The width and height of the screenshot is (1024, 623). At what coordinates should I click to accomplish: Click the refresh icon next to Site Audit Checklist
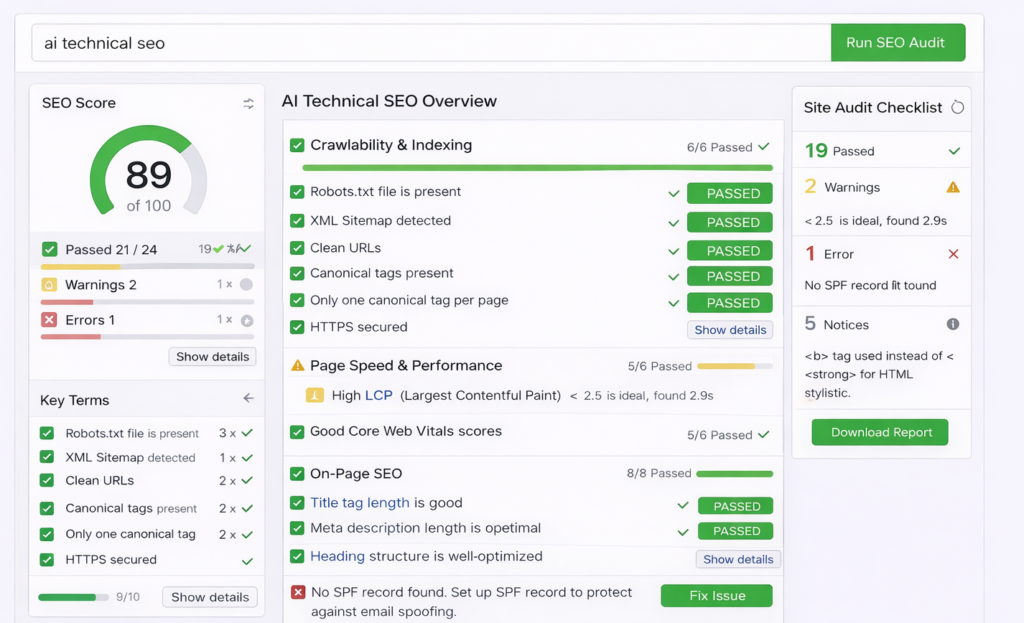pyautogui.click(x=957, y=107)
